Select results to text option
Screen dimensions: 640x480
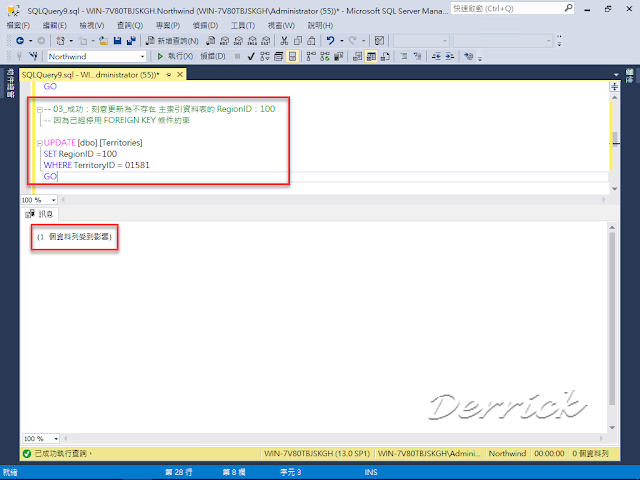[358, 56]
